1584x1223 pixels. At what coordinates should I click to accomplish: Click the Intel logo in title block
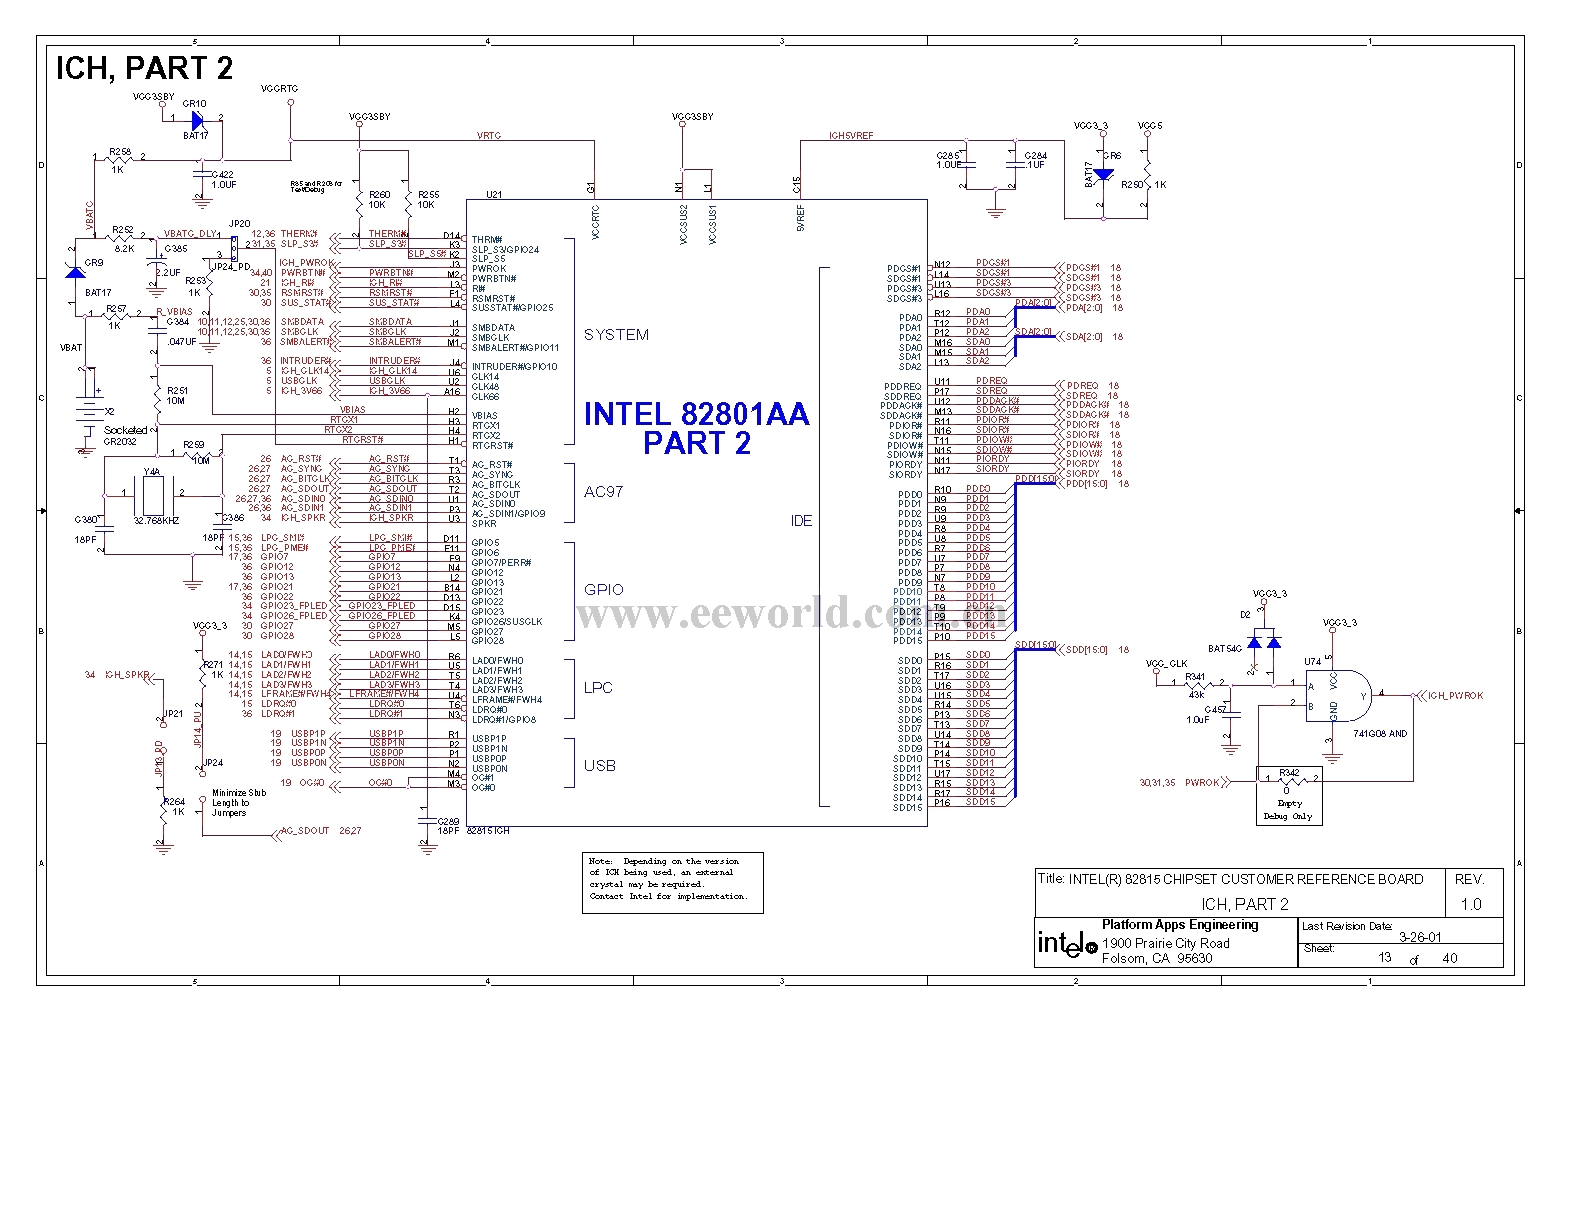point(1067,943)
